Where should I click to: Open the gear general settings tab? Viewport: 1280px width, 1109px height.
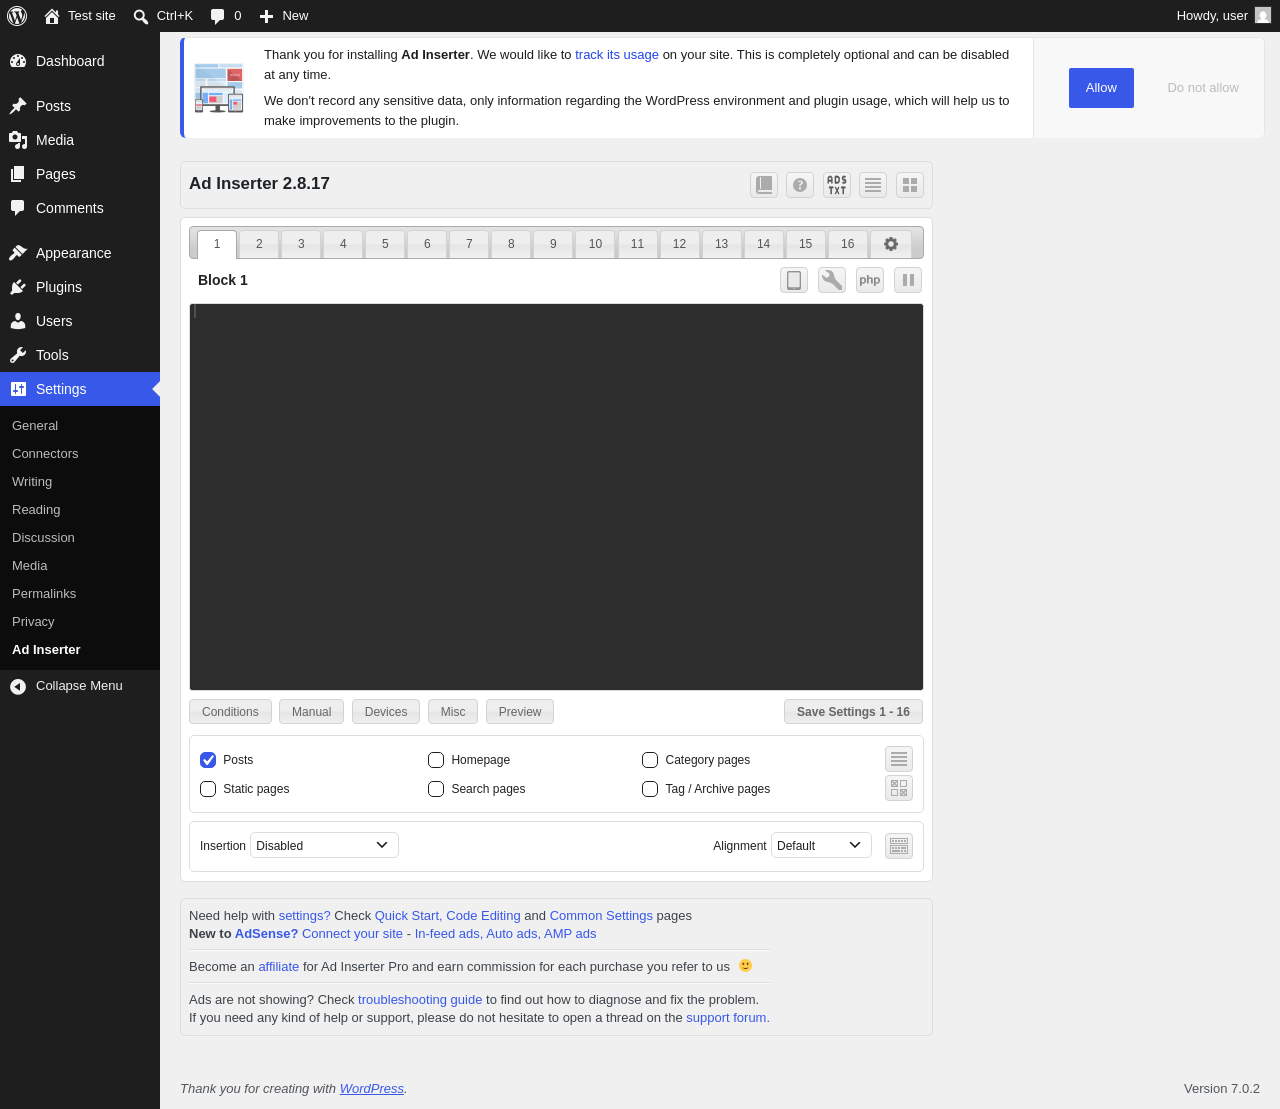pos(891,244)
